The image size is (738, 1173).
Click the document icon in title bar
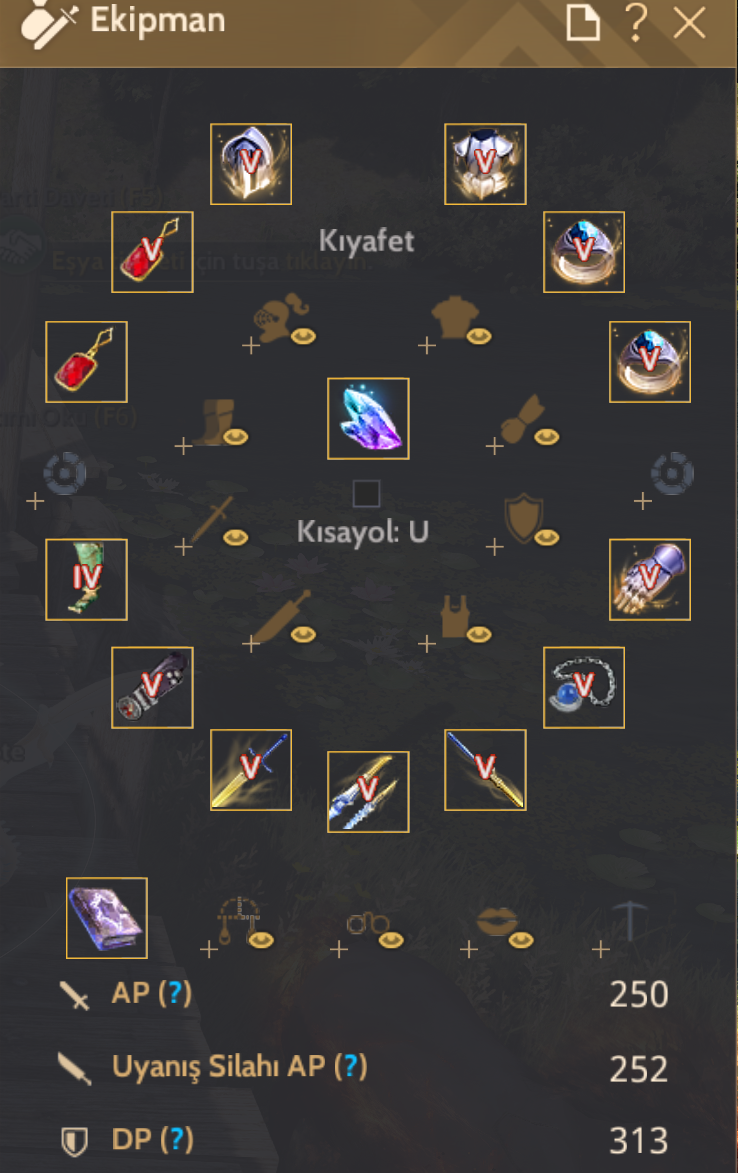click(583, 22)
